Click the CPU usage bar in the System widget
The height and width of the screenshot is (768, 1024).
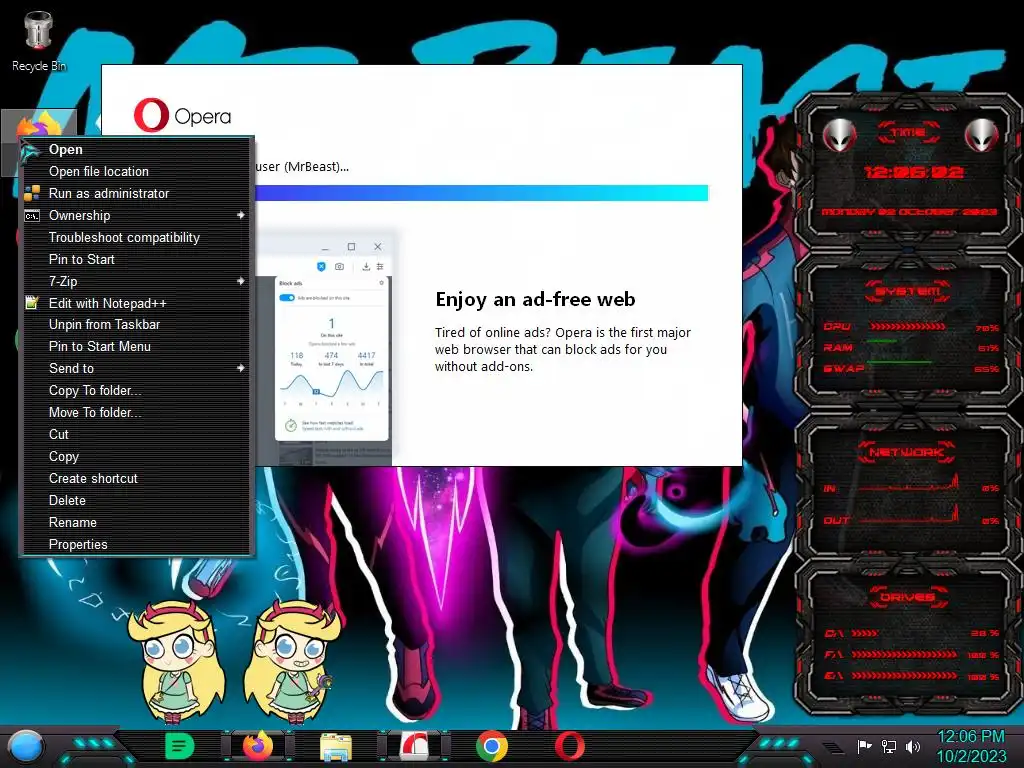pyautogui.click(x=908, y=327)
